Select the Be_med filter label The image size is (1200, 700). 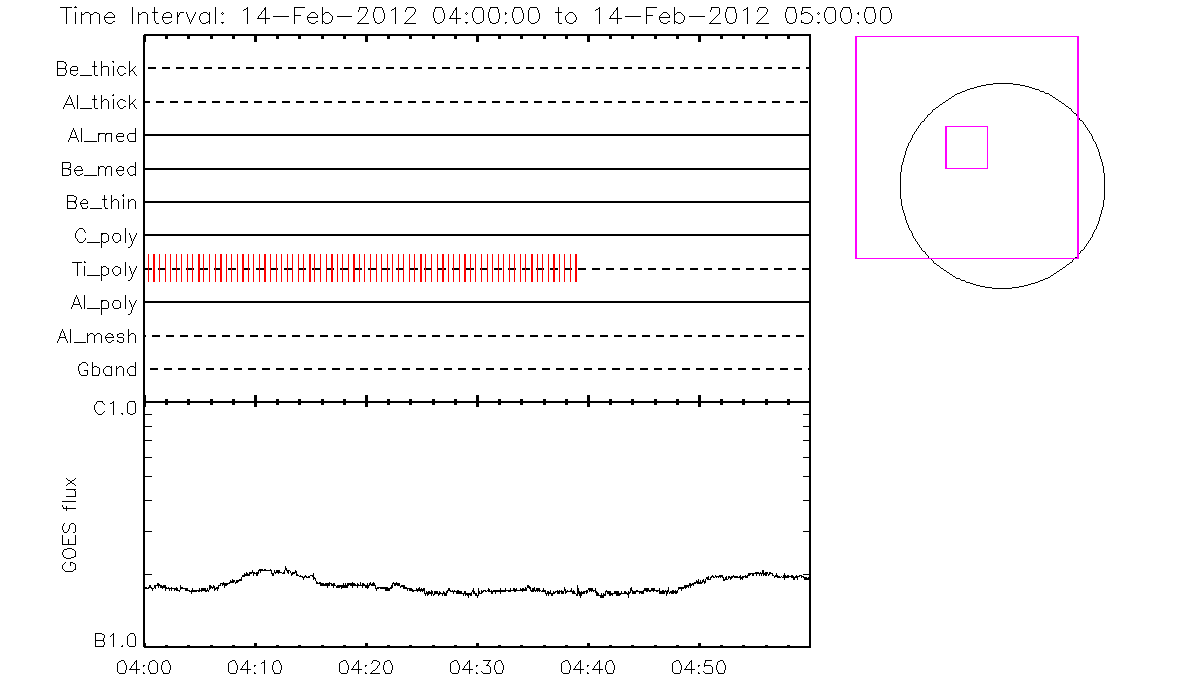(x=99, y=170)
